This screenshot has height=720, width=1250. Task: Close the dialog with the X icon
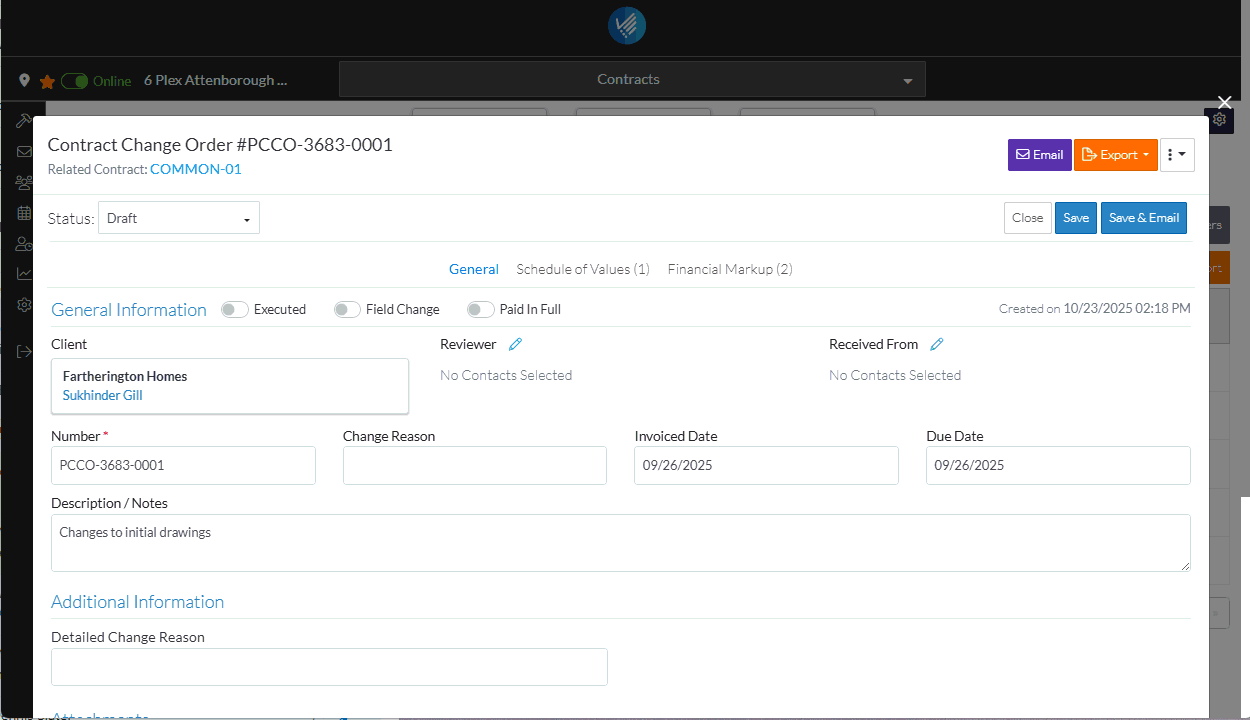[x=1225, y=102]
